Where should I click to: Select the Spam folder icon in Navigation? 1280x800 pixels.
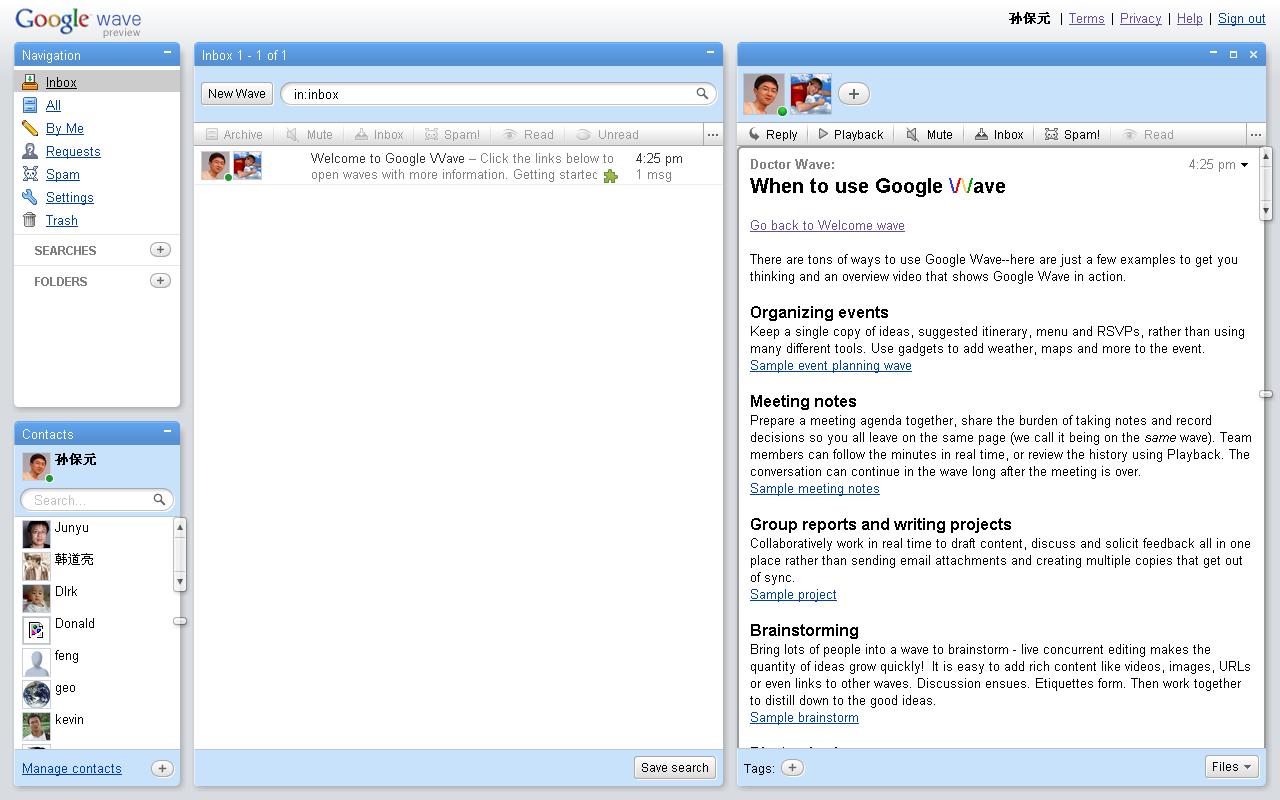point(30,174)
